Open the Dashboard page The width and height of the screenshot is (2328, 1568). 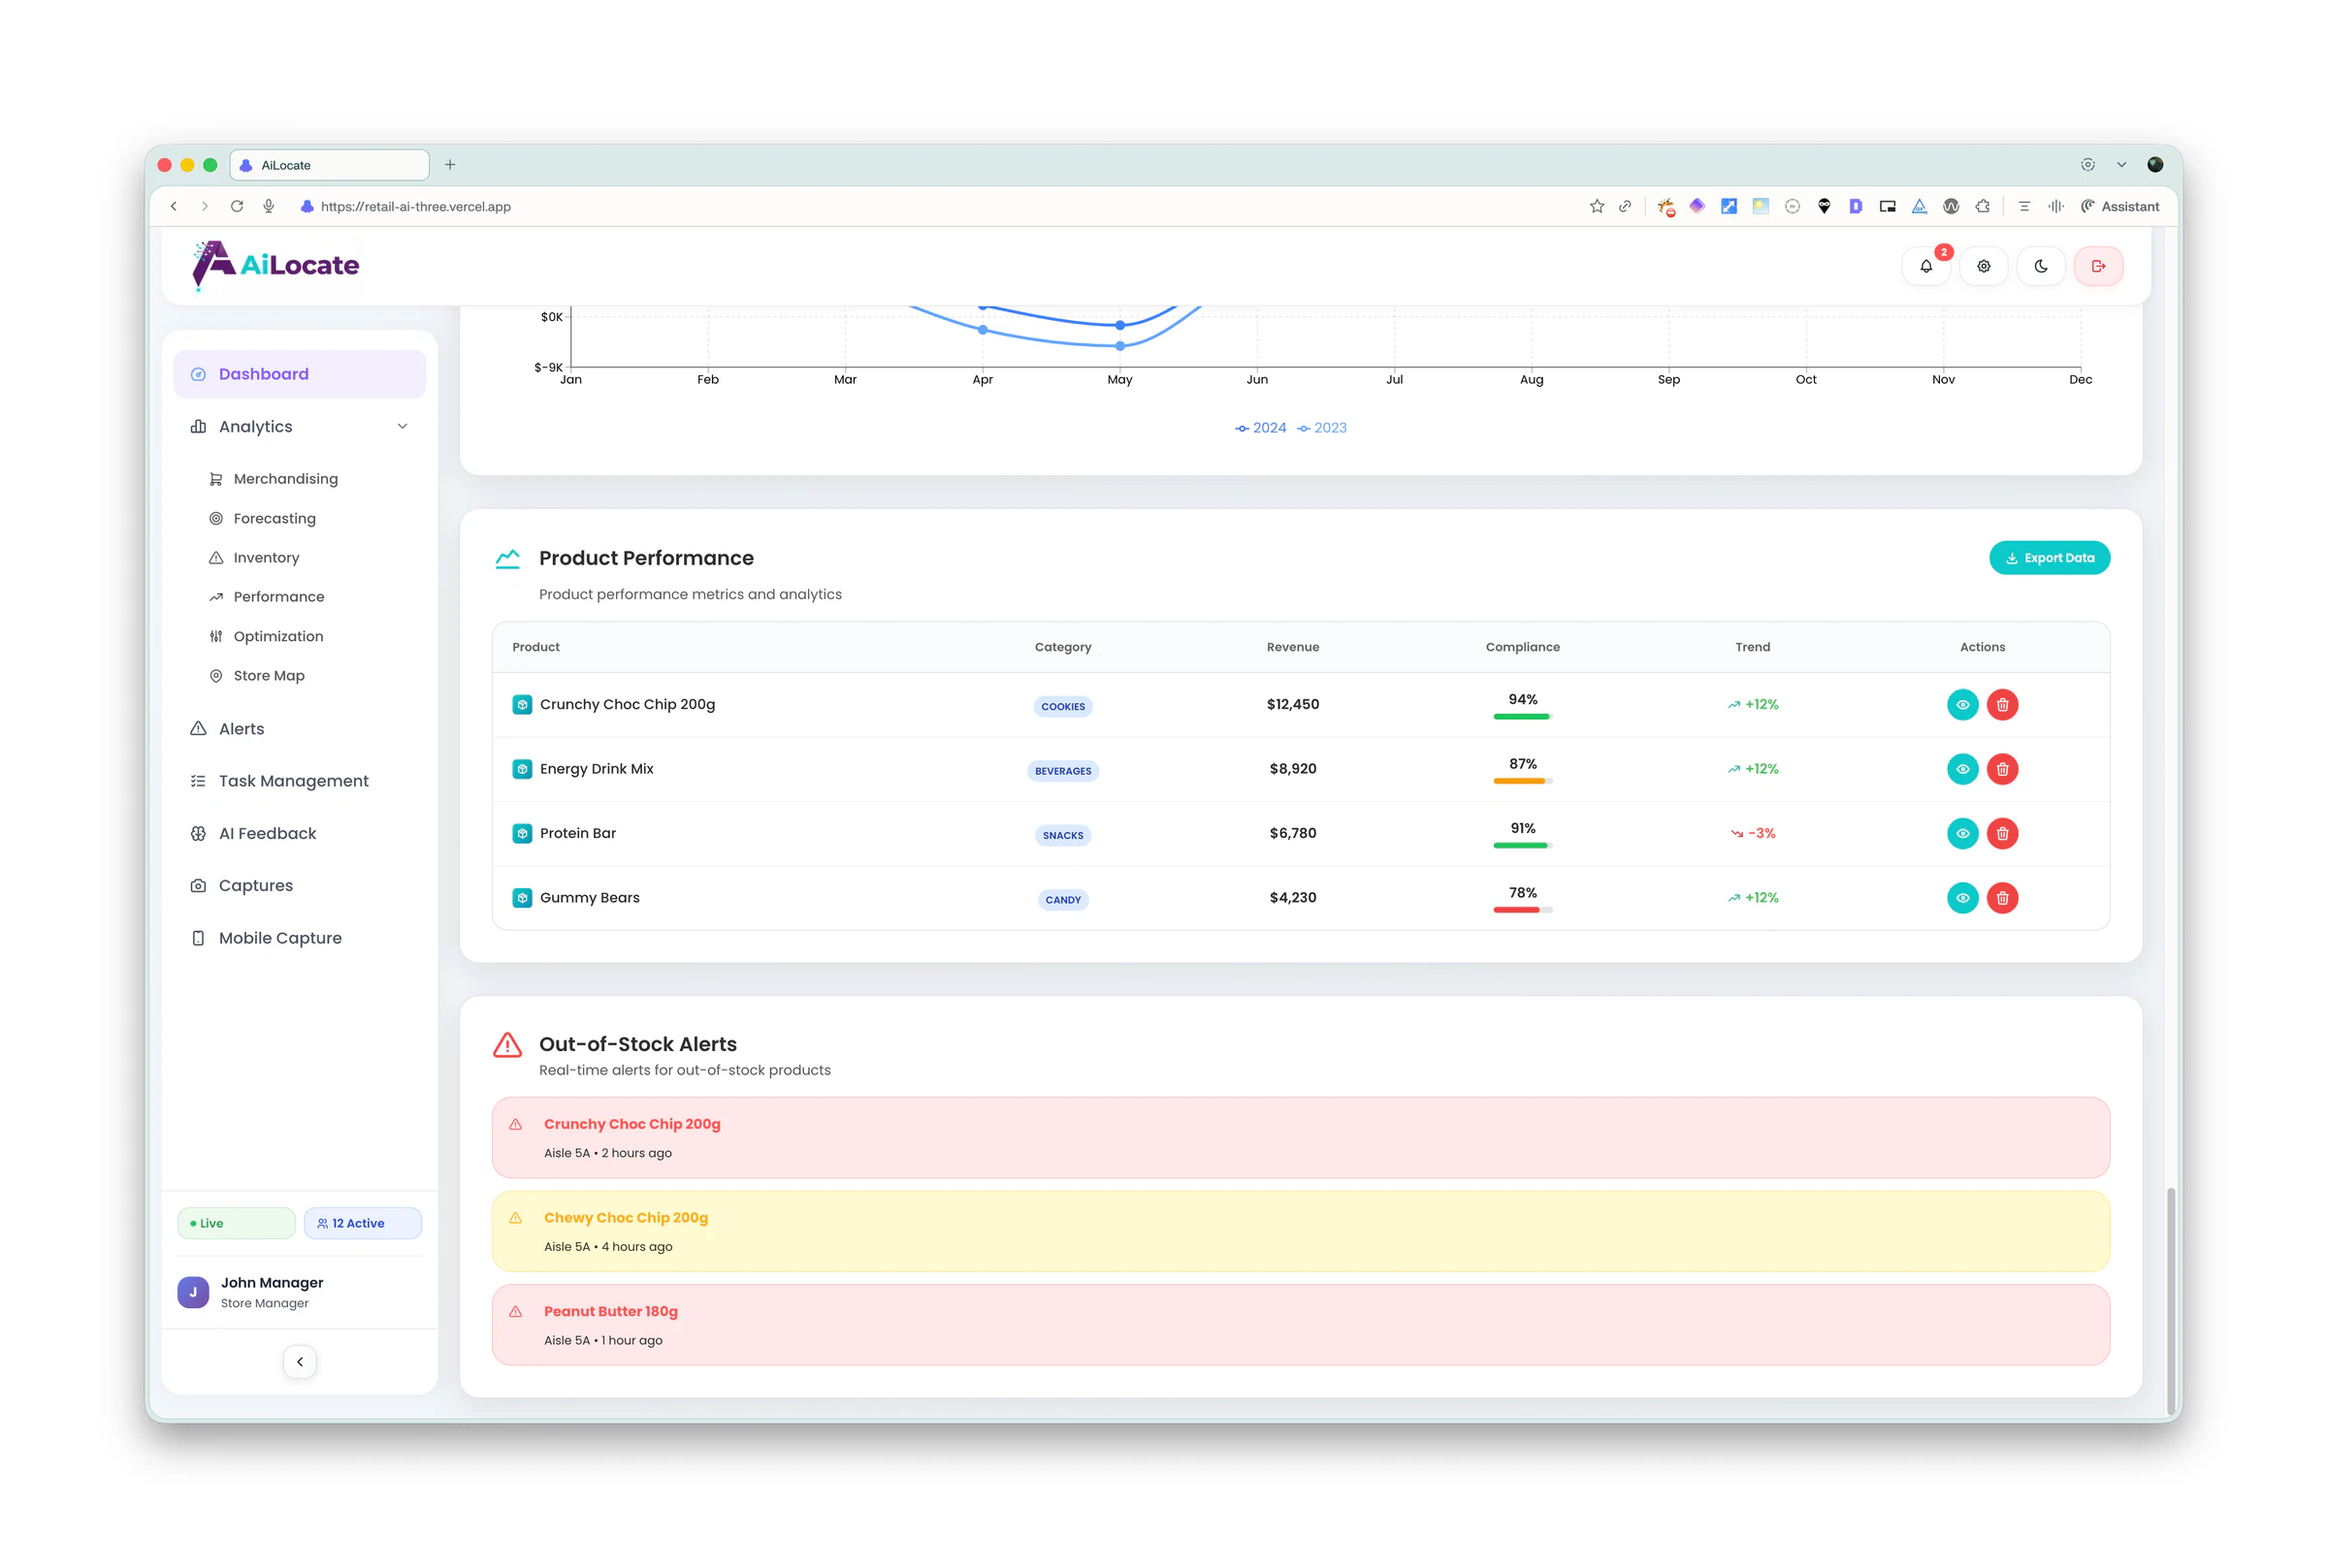pyautogui.click(x=300, y=374)
